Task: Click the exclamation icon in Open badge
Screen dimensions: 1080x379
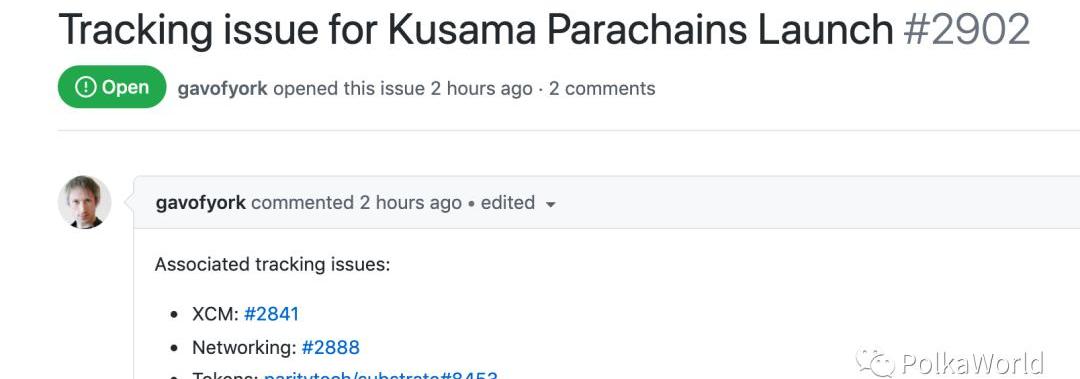Action: pos(85,88)
